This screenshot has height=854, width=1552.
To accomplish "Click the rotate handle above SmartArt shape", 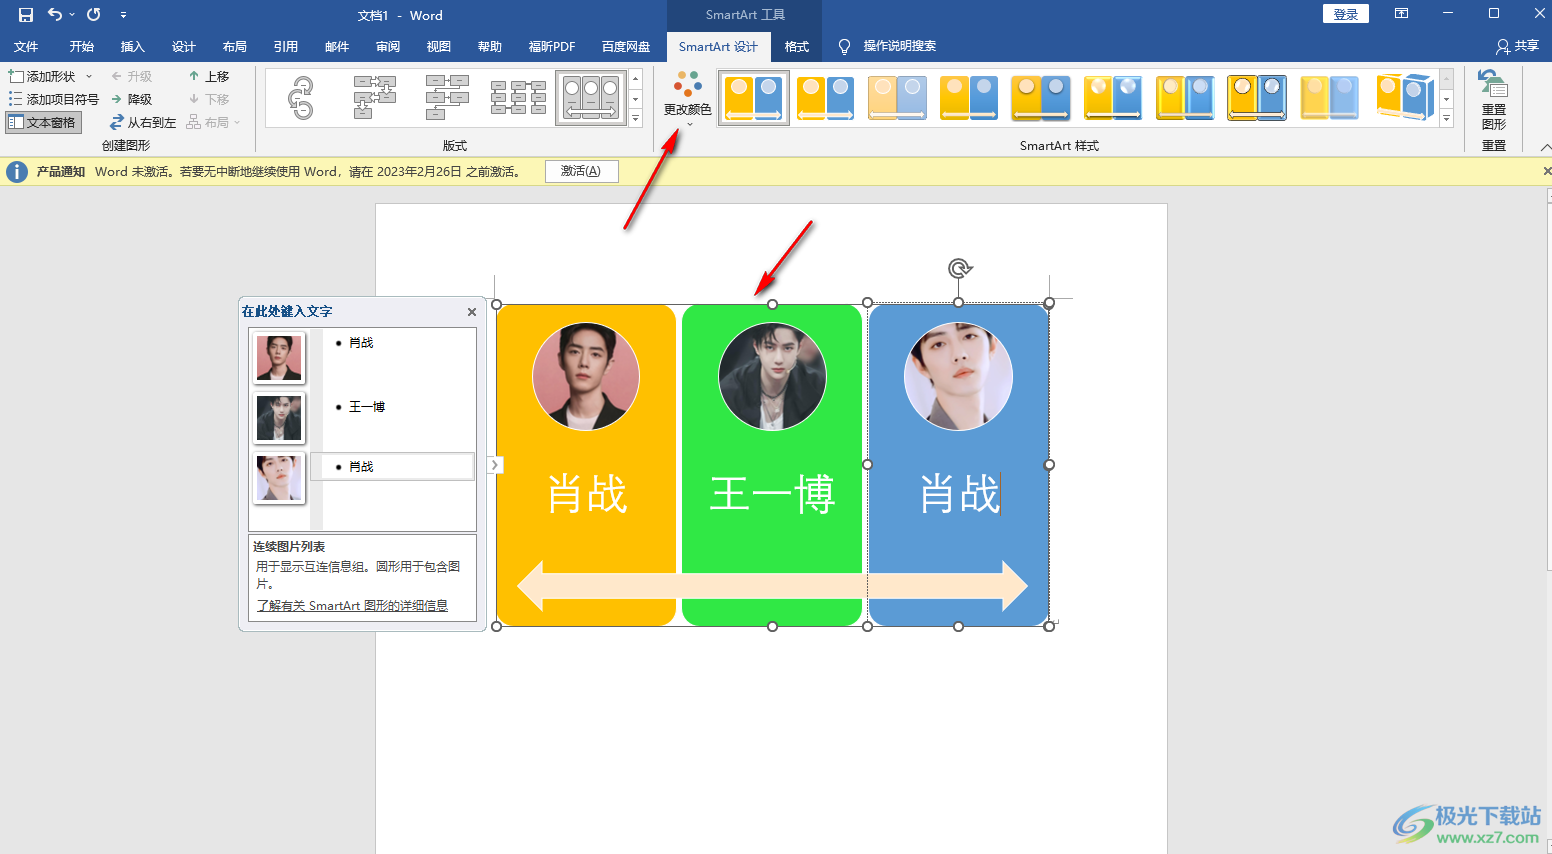I will [x=959, y=268].
